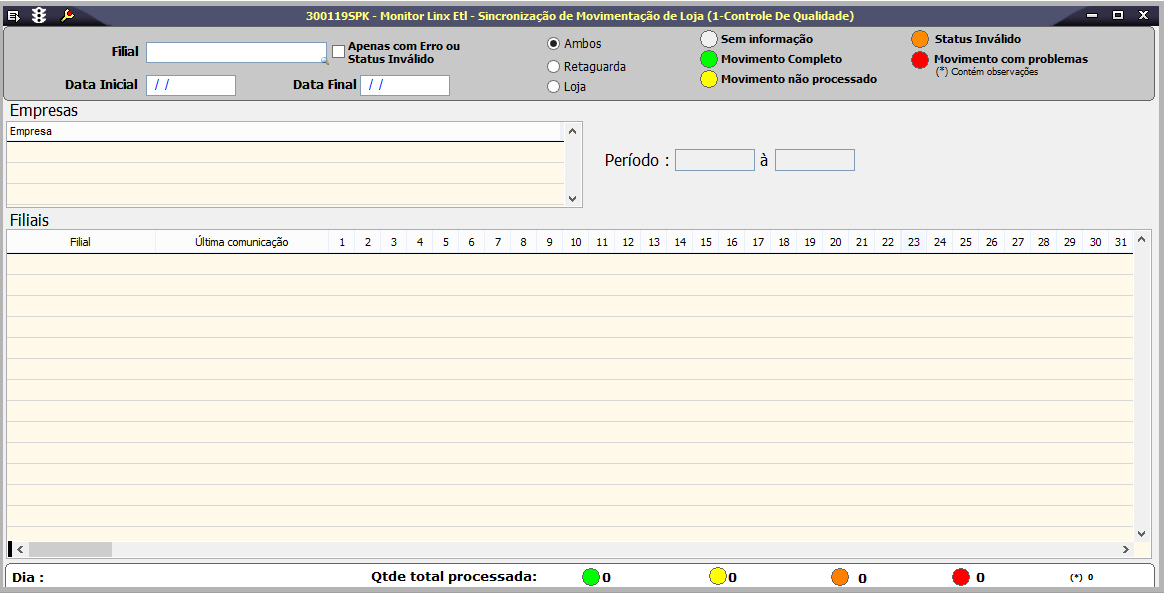Maximize the Monitor Linx Etl window

pos(1118,15)
